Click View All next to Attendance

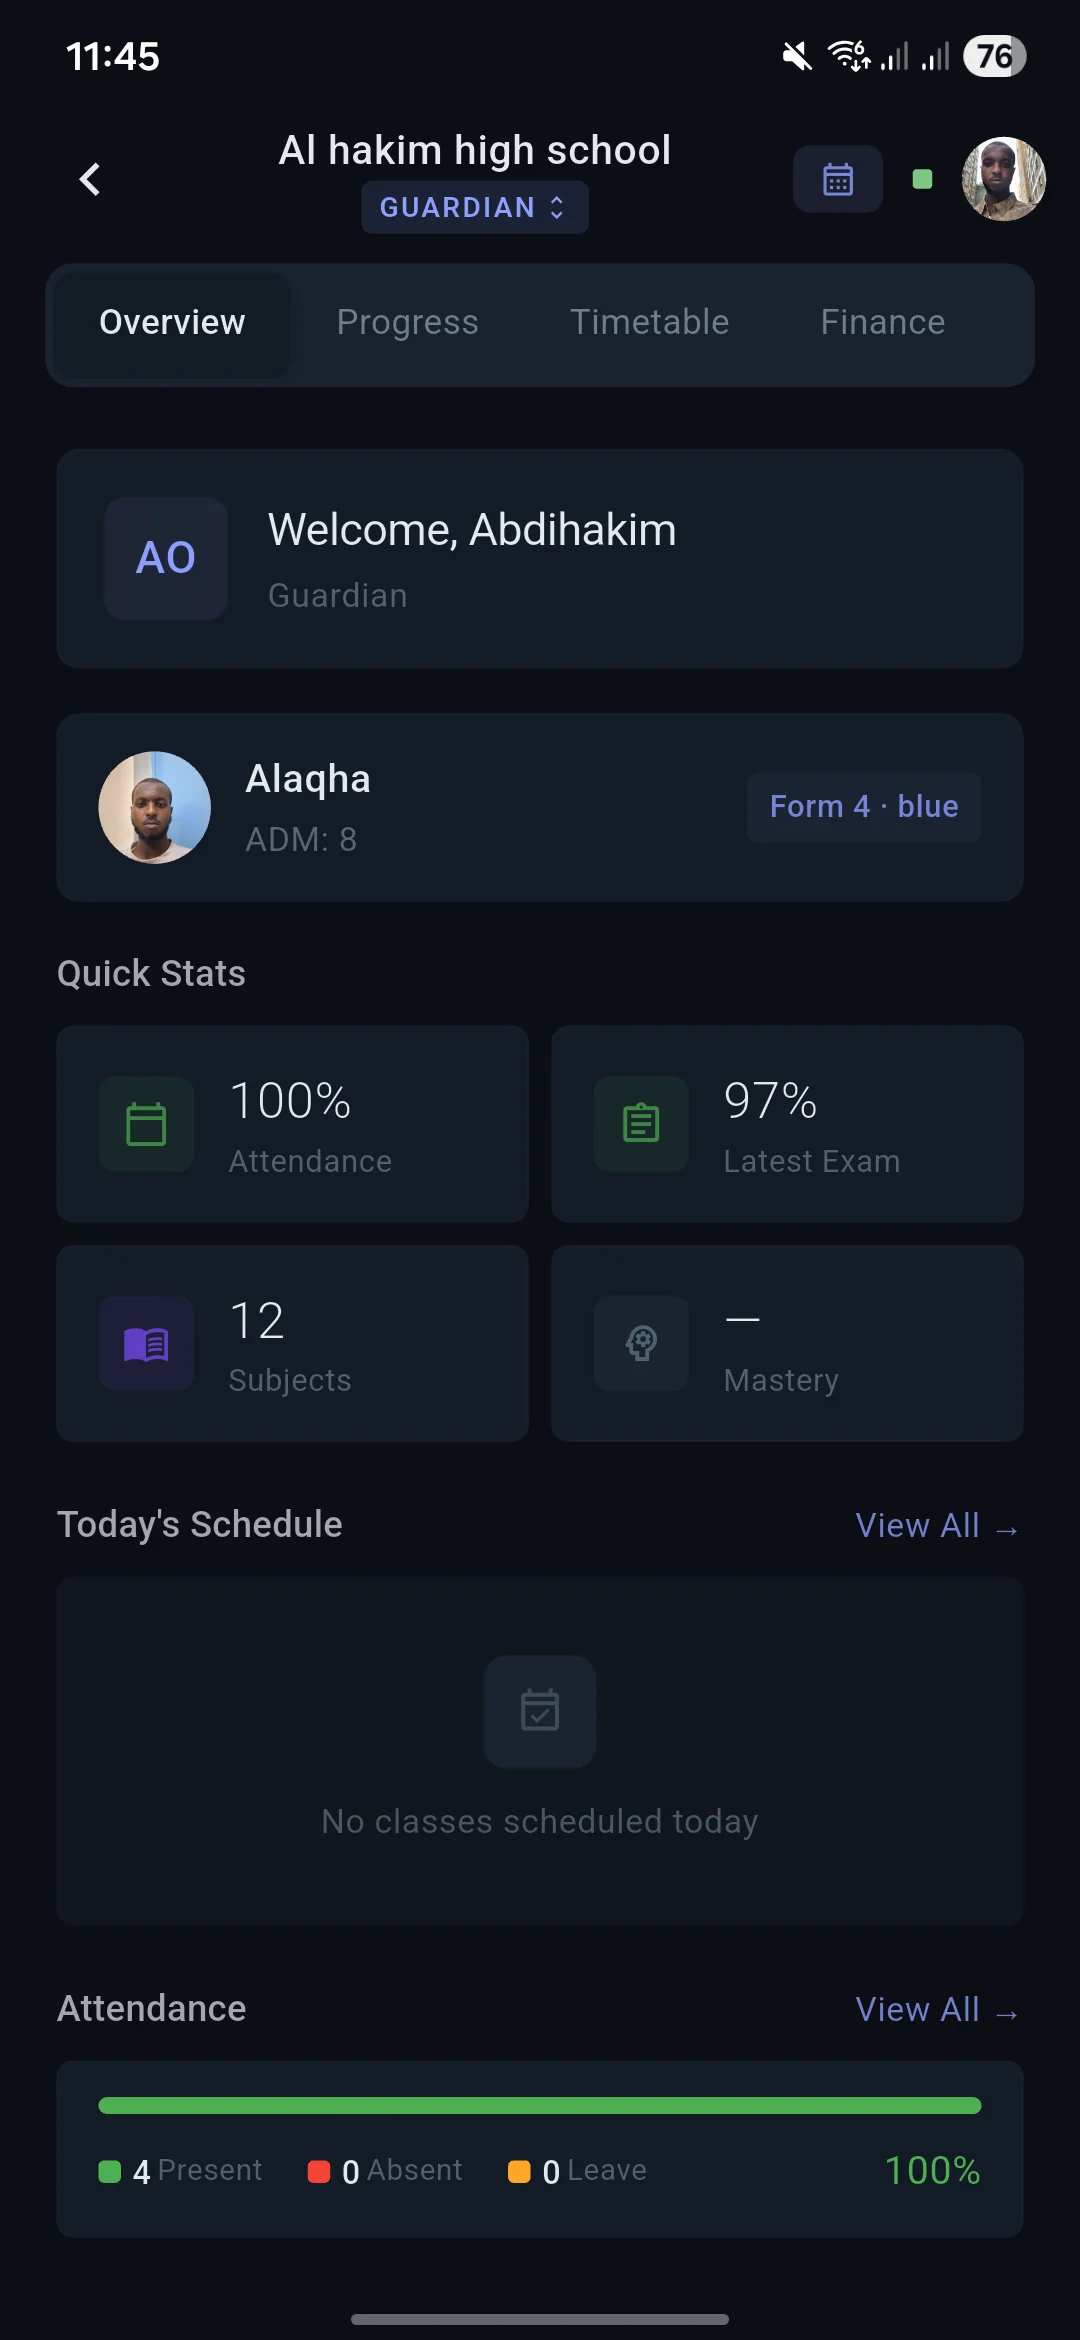pos(936,2009)
